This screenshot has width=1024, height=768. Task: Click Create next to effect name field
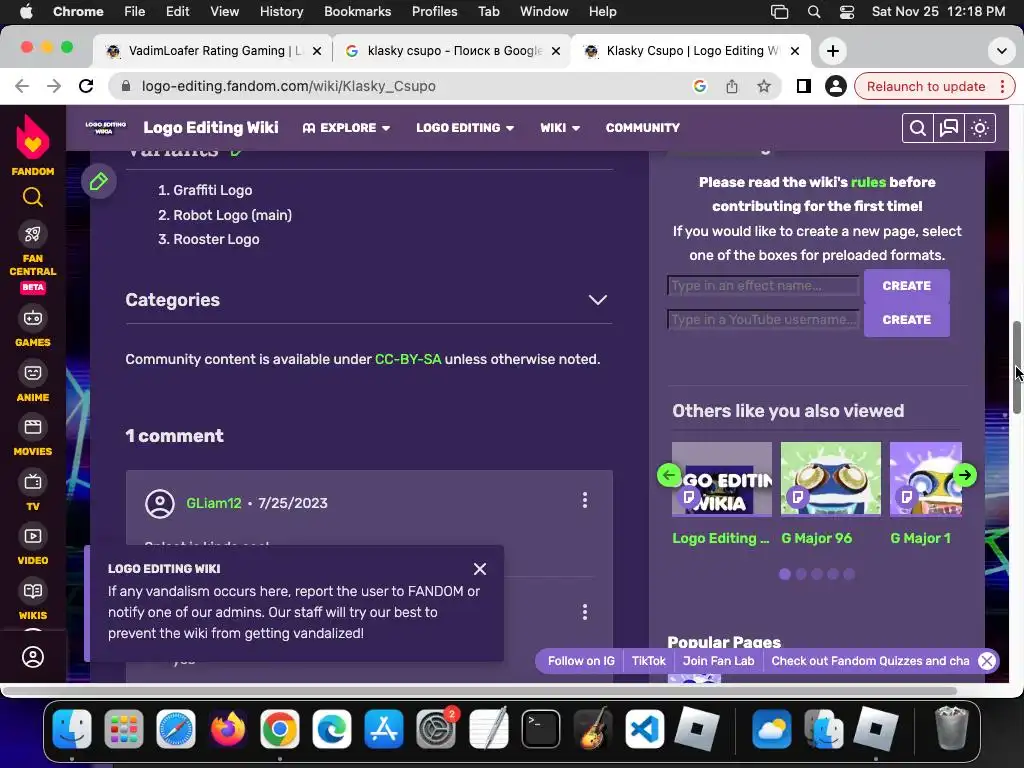coord(906,286)
